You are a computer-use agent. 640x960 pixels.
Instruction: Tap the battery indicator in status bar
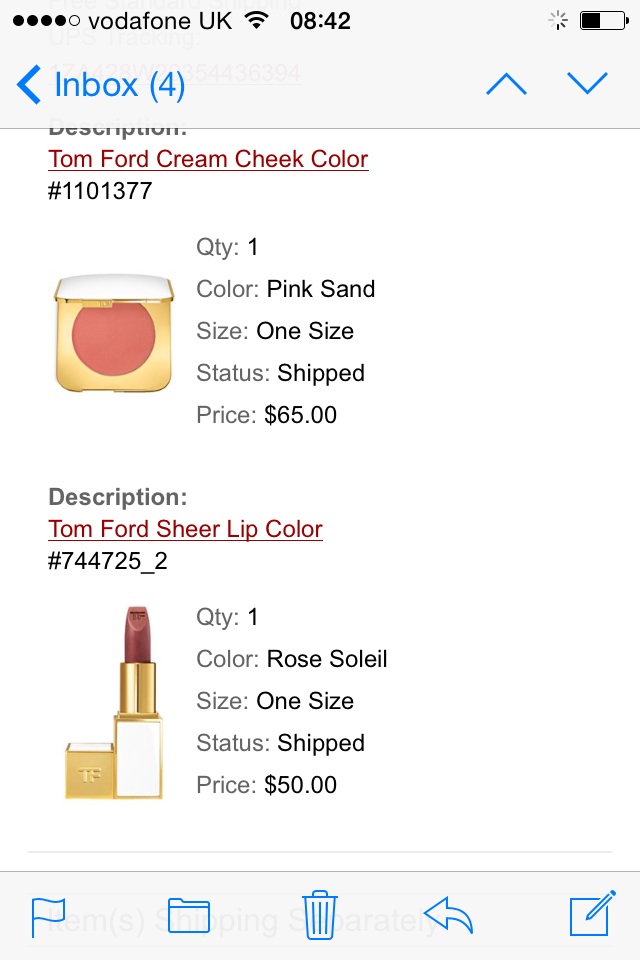604,21
